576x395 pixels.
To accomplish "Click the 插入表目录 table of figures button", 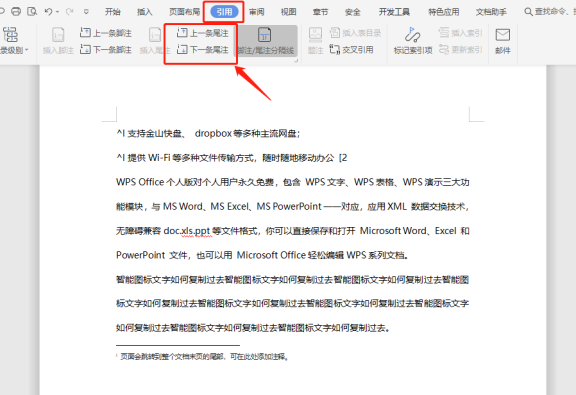I will [x=355, y=33].
